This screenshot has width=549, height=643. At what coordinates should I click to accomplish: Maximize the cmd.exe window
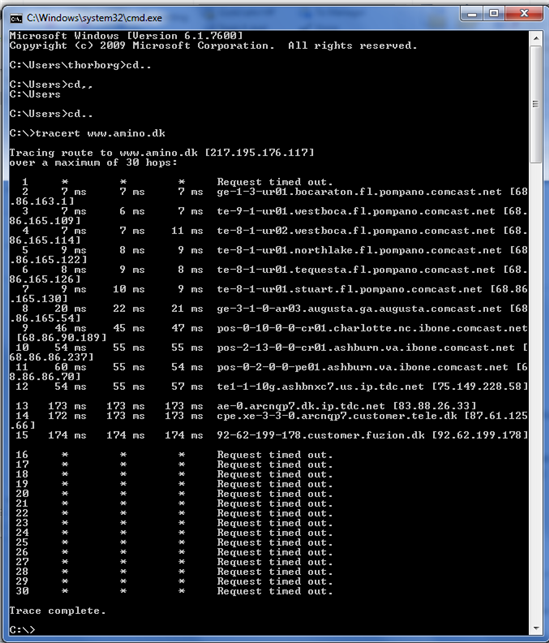(x=494, y=14)
